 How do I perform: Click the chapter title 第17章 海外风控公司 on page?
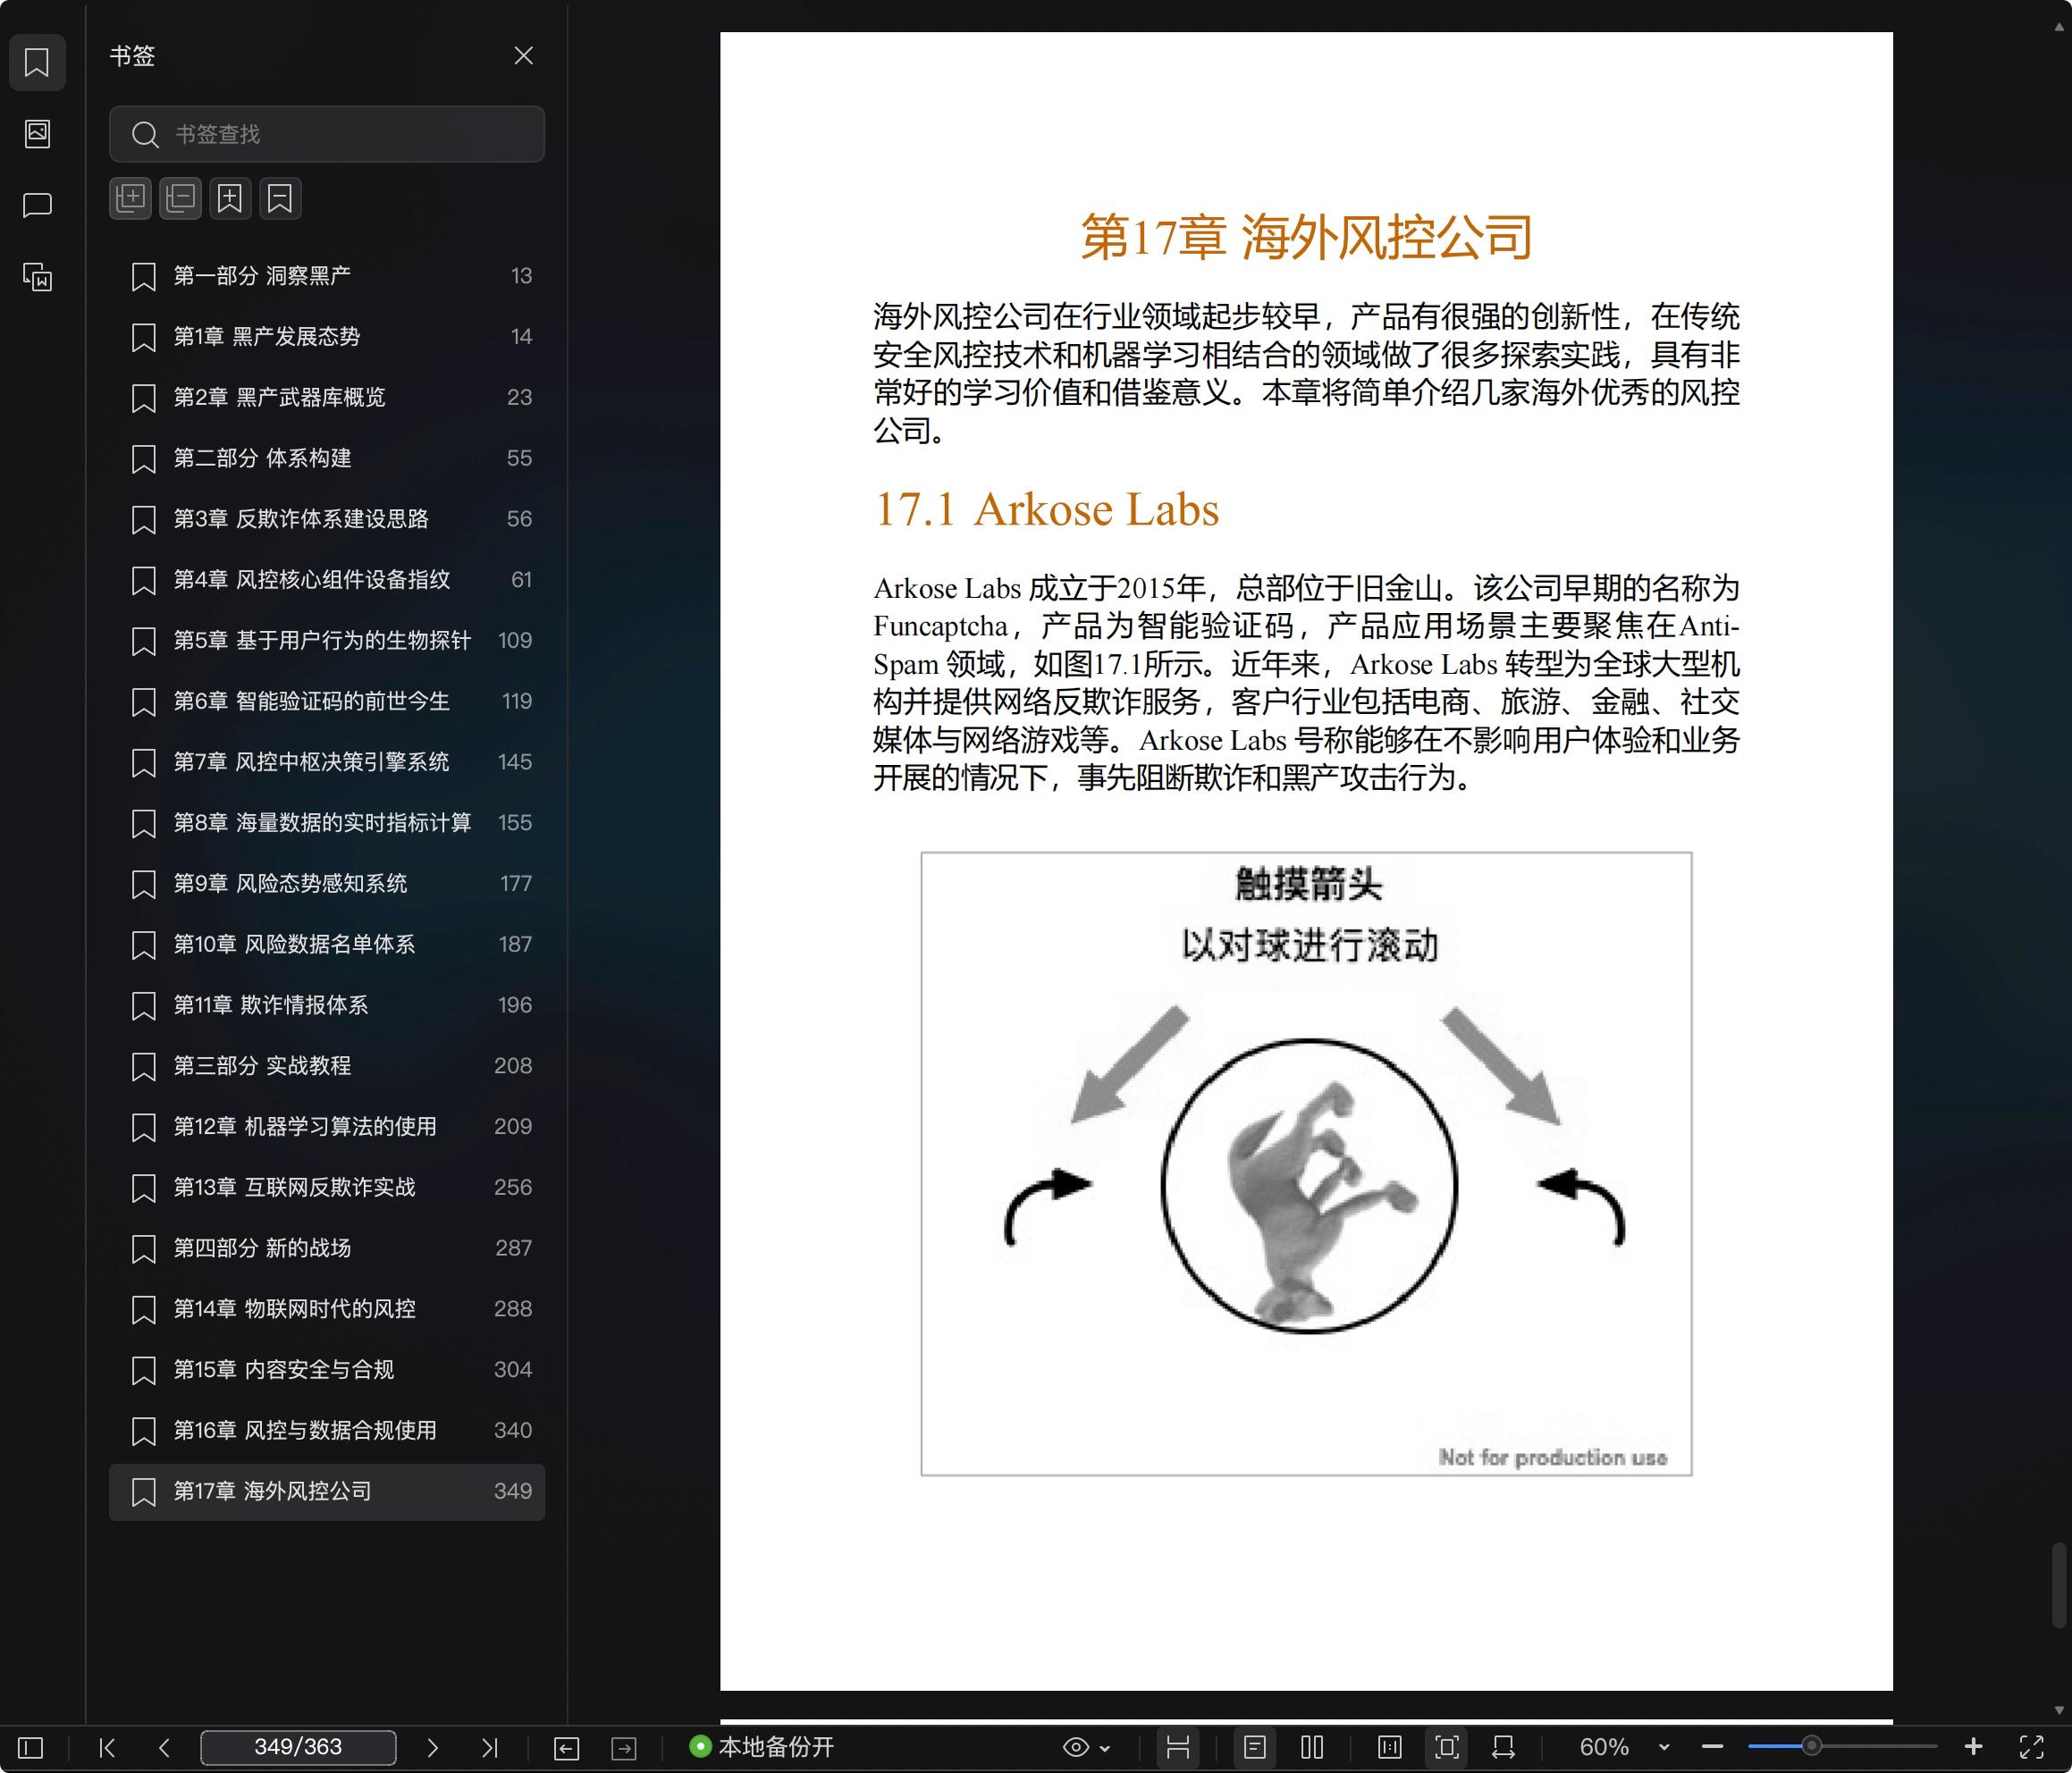click(x=1306, y=237)
